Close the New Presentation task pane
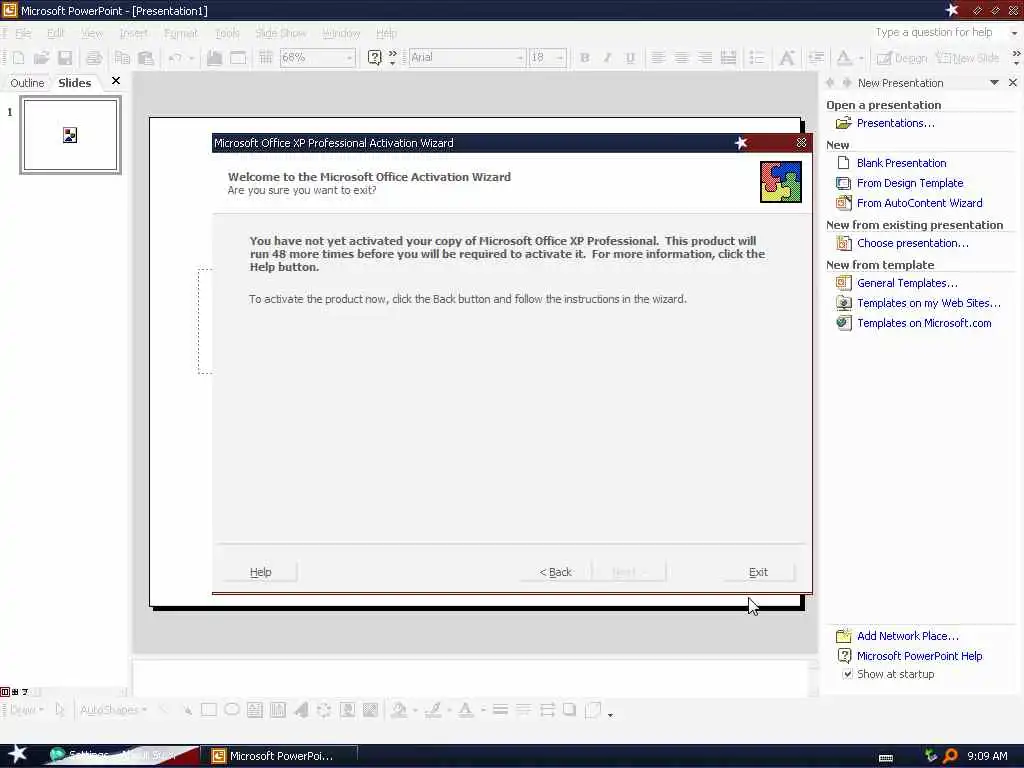This screenshot has height=768, width=1024. pyautogui.click(x=1012, y=83)
